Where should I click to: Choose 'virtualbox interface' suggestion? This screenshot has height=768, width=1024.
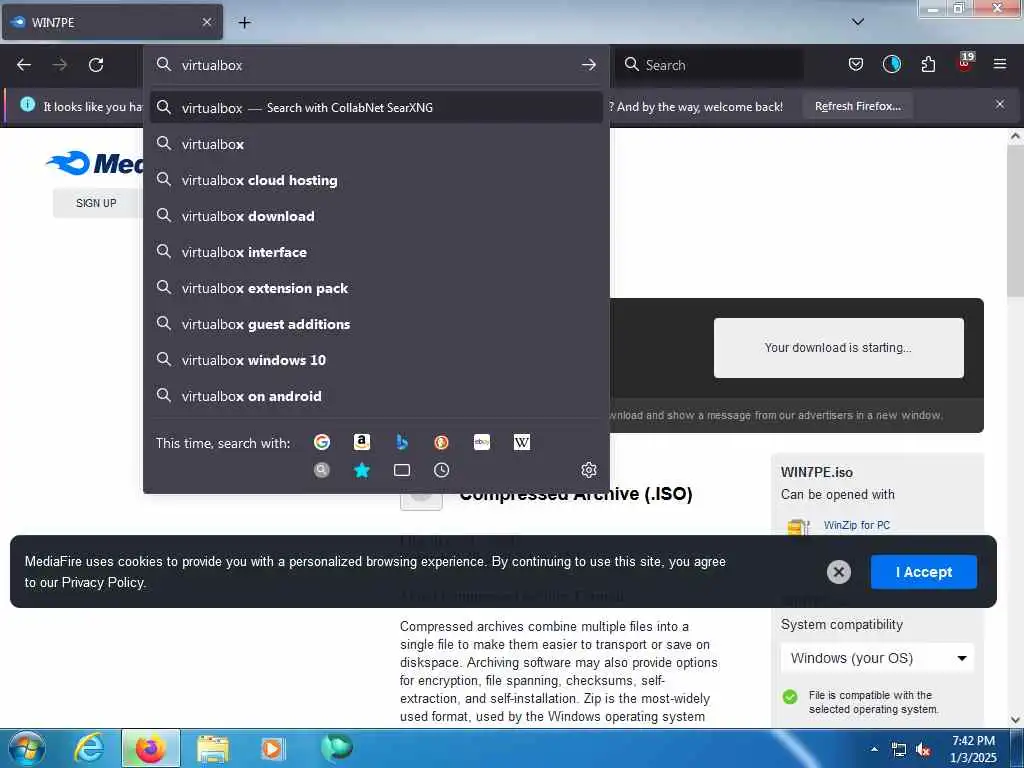376,251
